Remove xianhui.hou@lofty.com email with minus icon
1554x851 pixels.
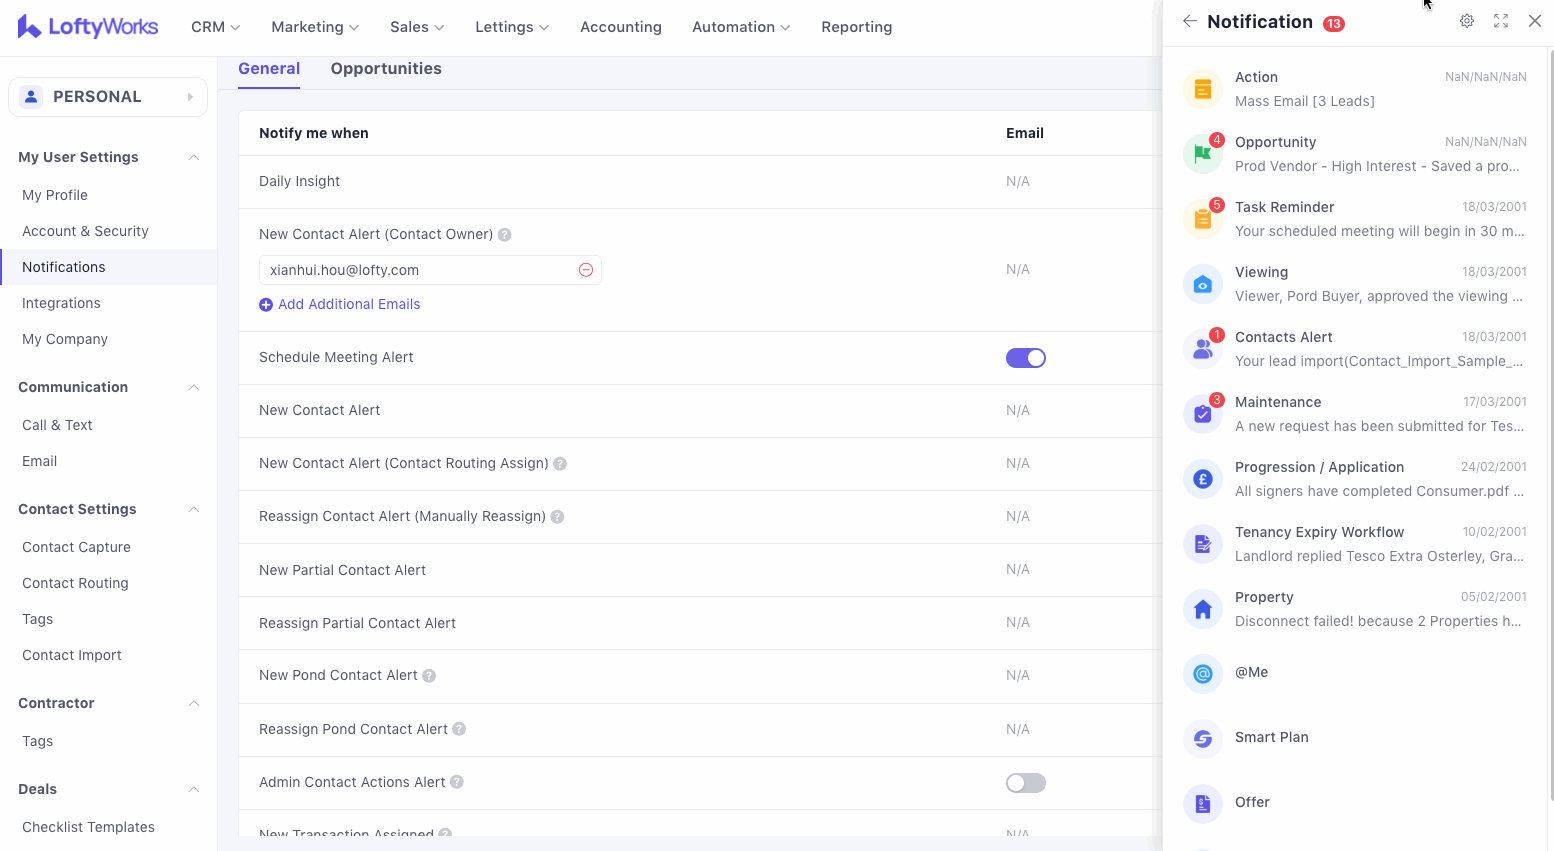586,270
